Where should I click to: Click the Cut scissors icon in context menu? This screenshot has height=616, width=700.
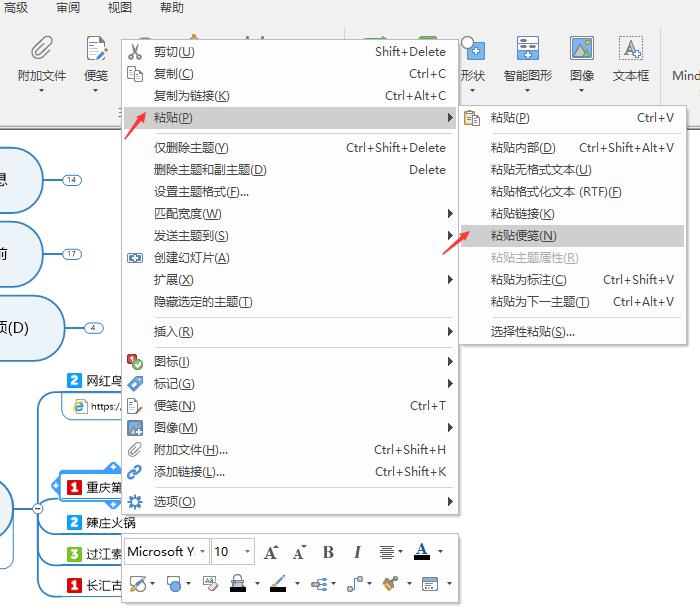135,52
